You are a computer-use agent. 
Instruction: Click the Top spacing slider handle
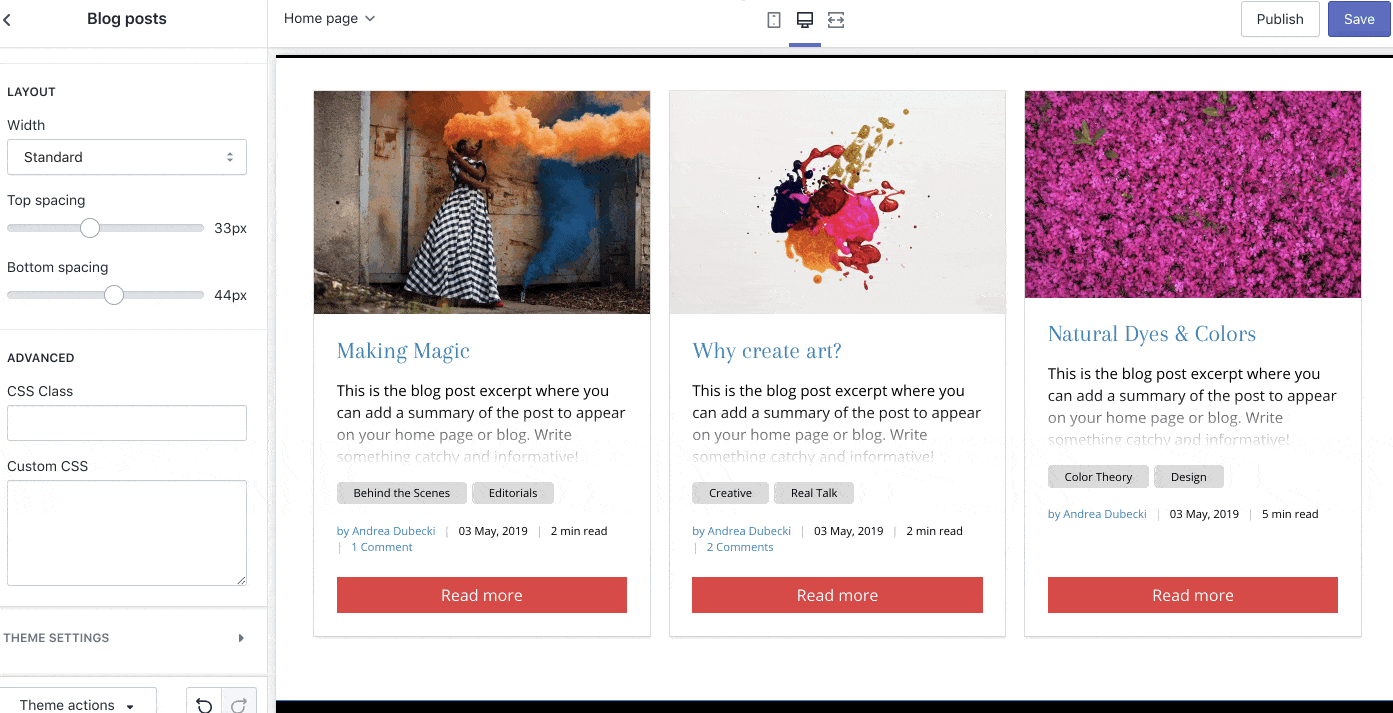pos(90,228)
